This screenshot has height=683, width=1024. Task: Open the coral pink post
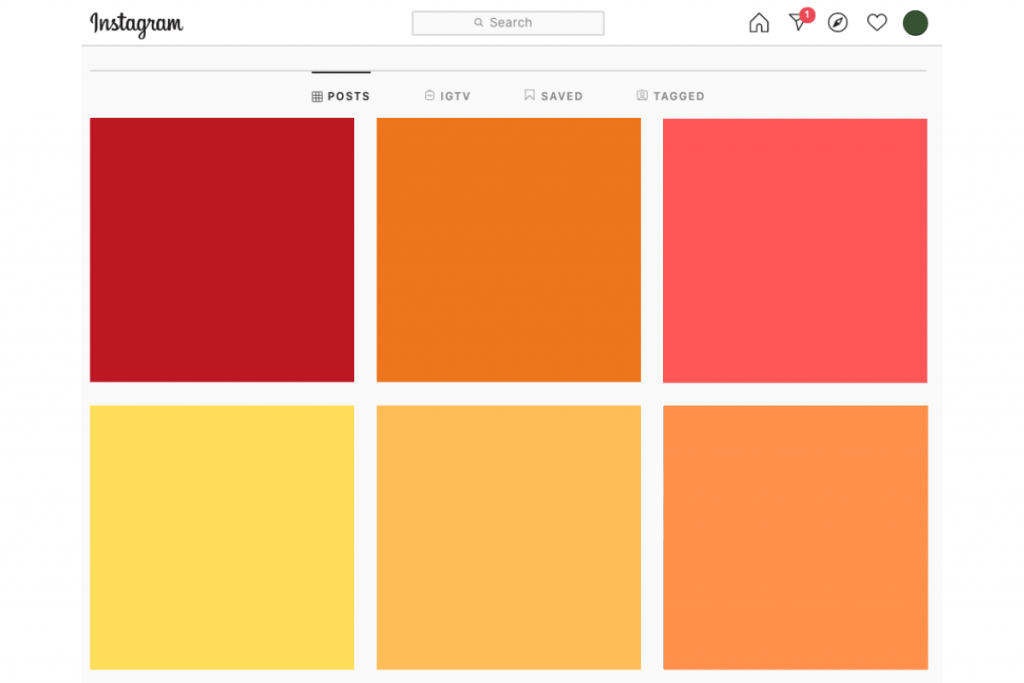795,251
